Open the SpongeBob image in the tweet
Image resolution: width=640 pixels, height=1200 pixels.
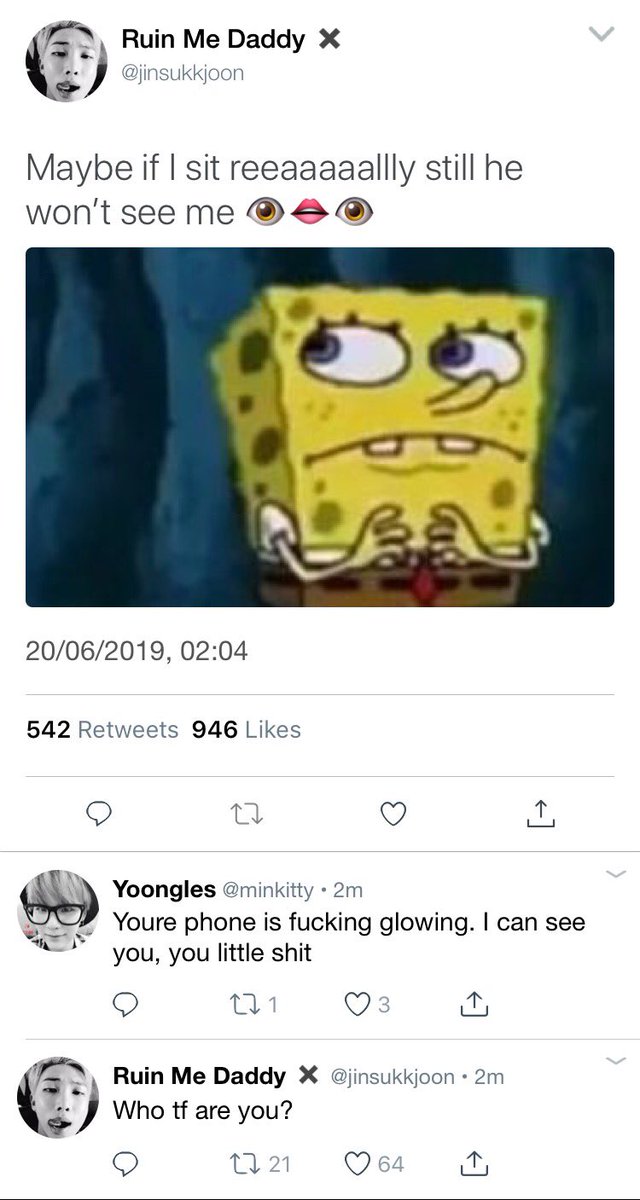(320, 427)
